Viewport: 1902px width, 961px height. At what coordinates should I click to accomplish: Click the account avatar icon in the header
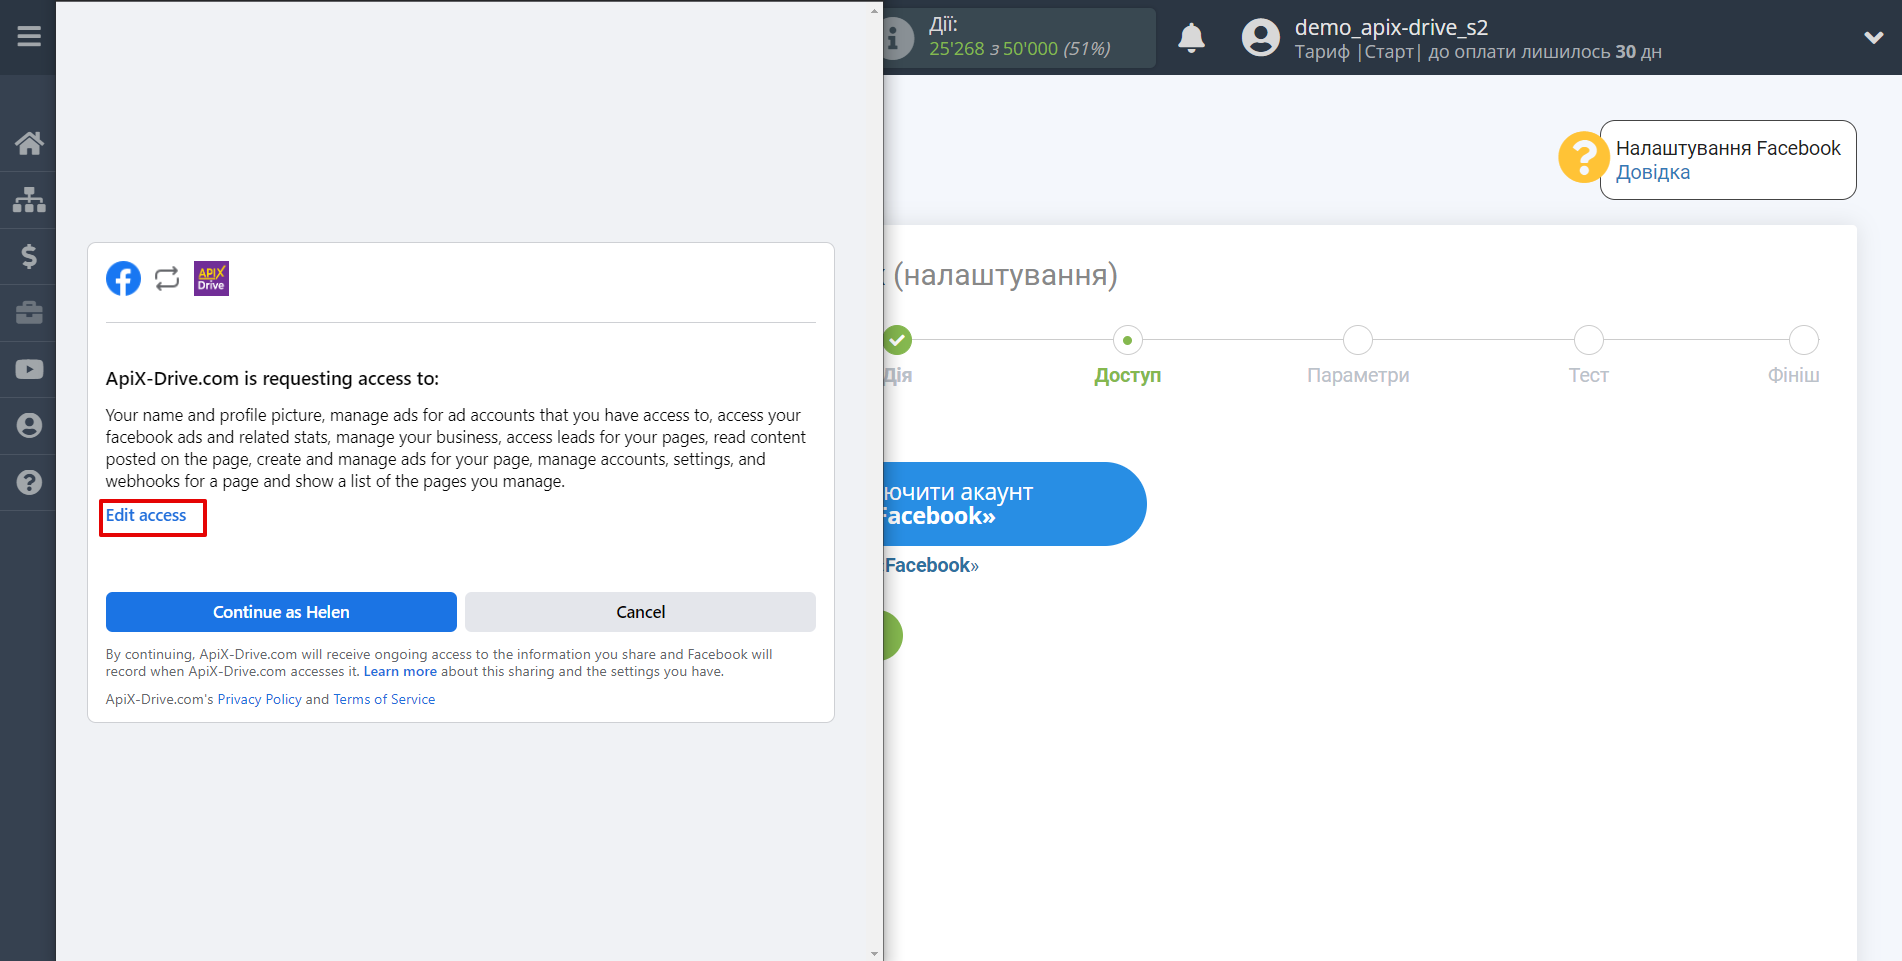click(x=1260, y=38)
